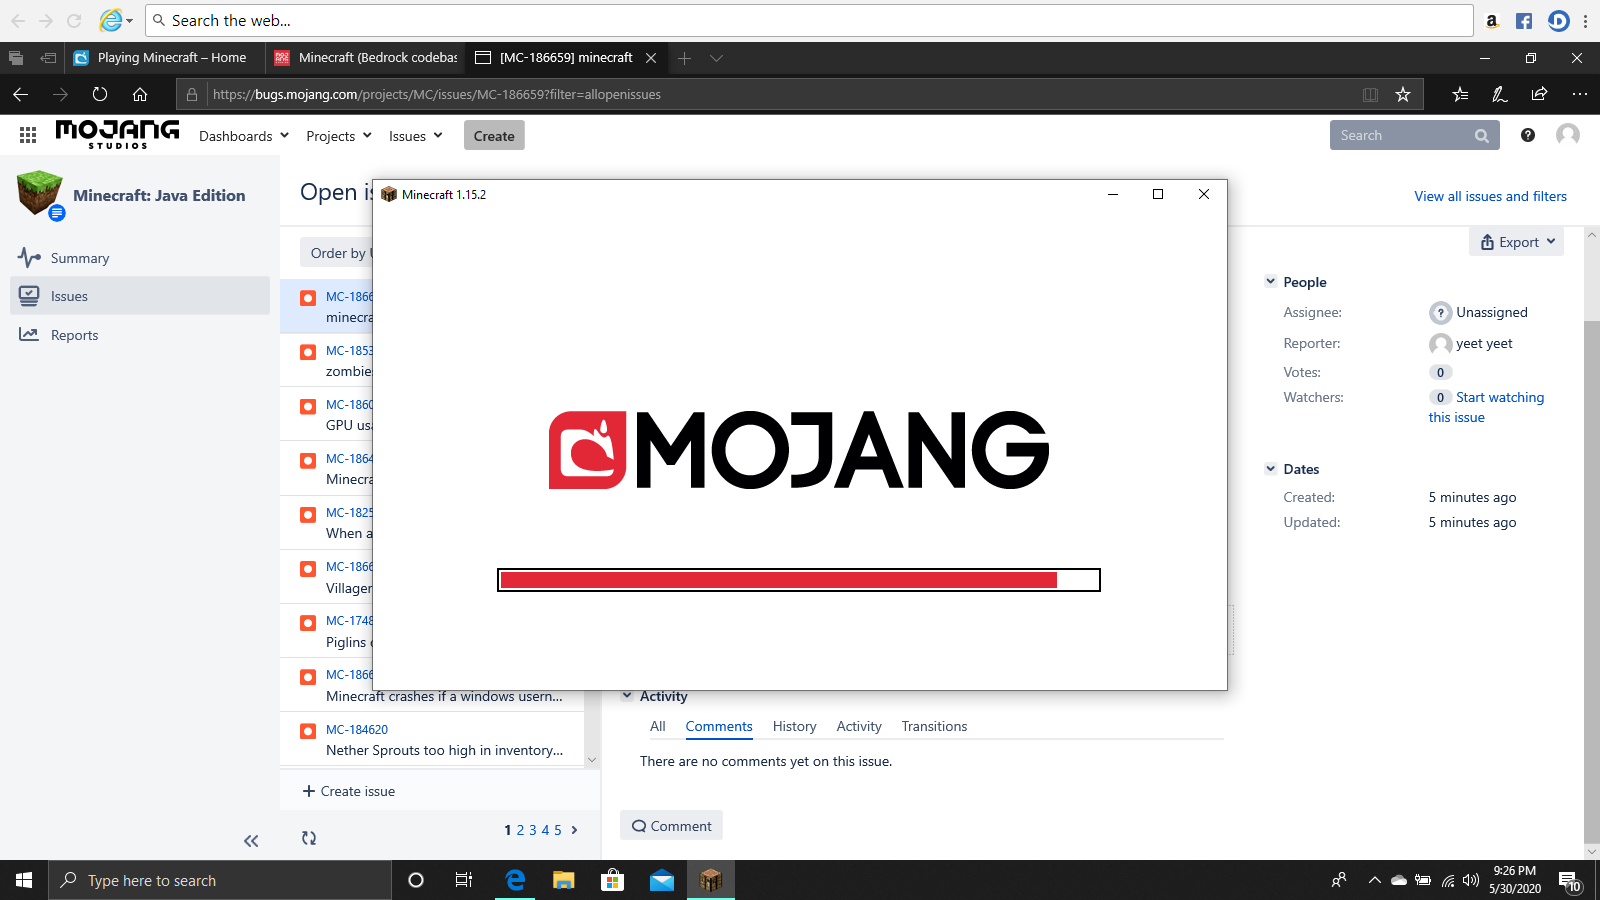Open the volume control in tray
This screenshot has height=900, width=1600.
[x=1471, y=880]
